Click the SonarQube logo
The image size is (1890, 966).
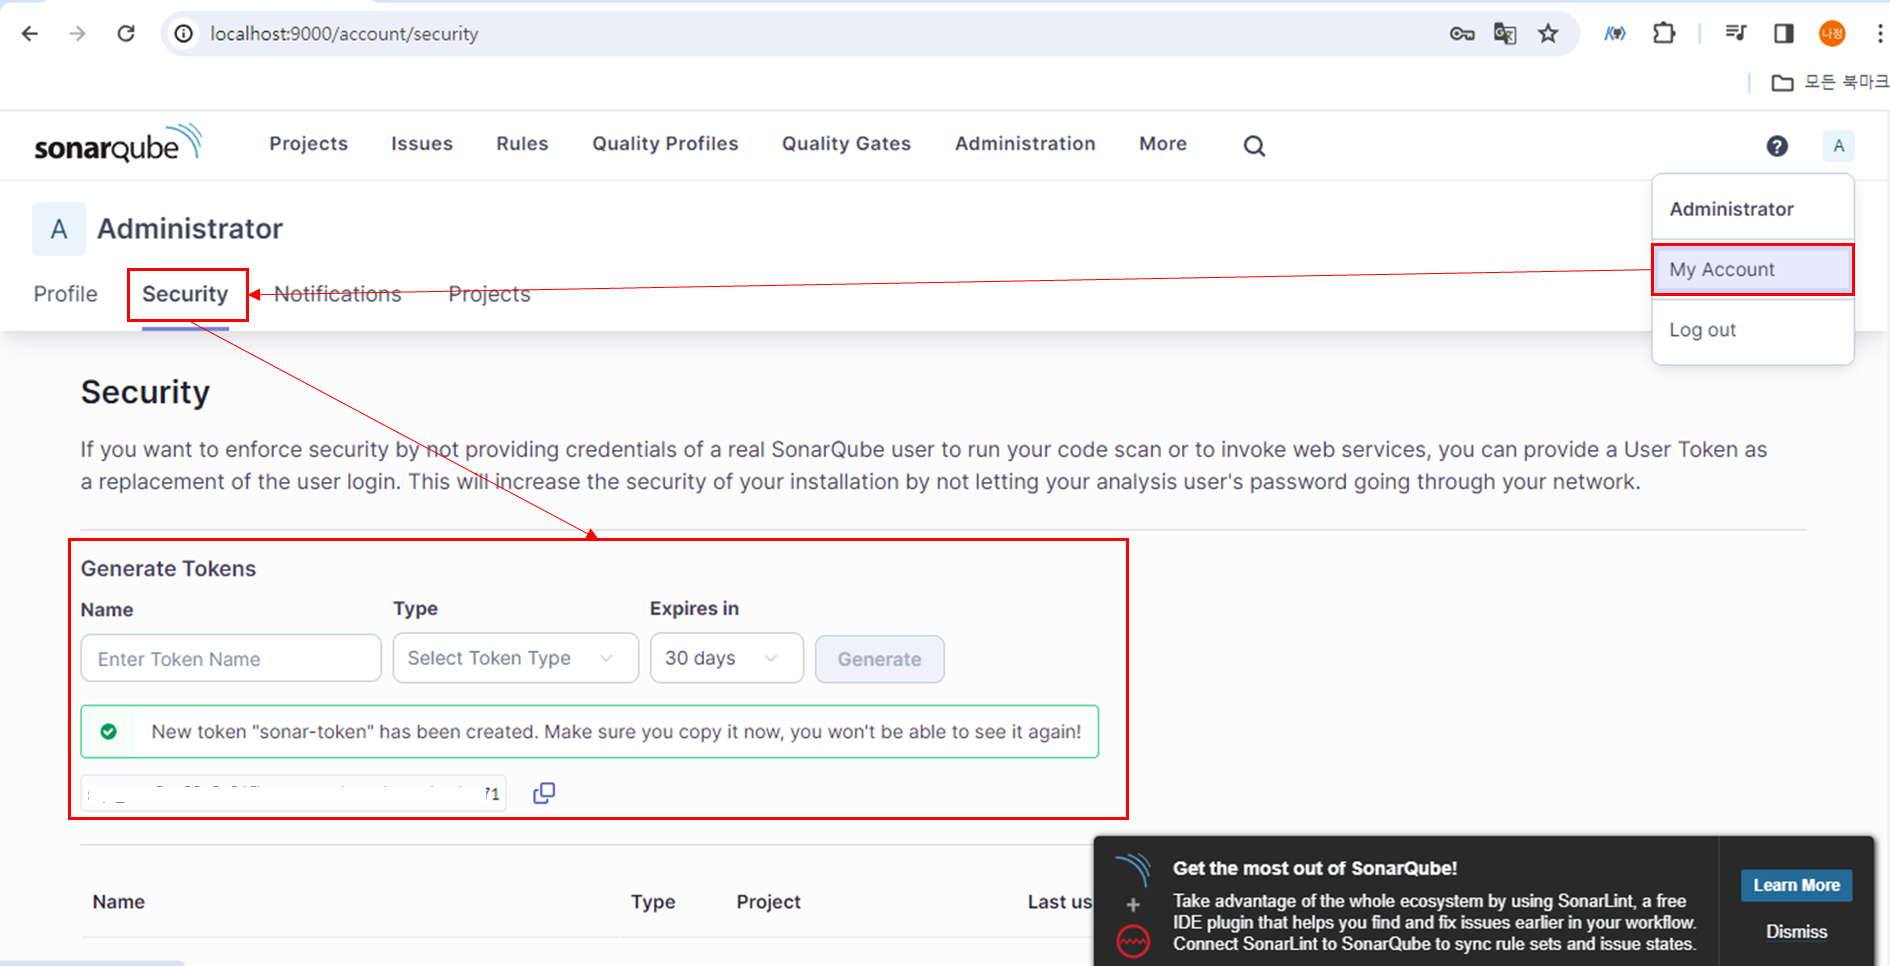coord(118,145)
